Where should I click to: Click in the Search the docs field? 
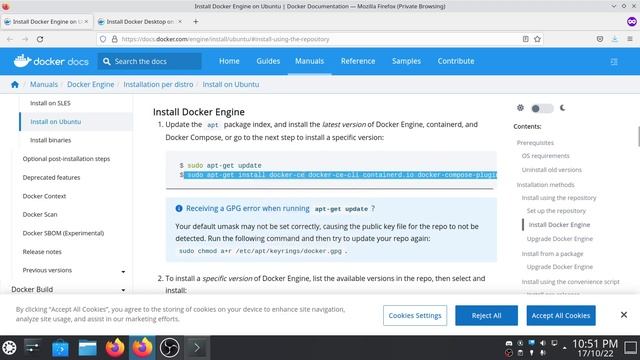149,61
